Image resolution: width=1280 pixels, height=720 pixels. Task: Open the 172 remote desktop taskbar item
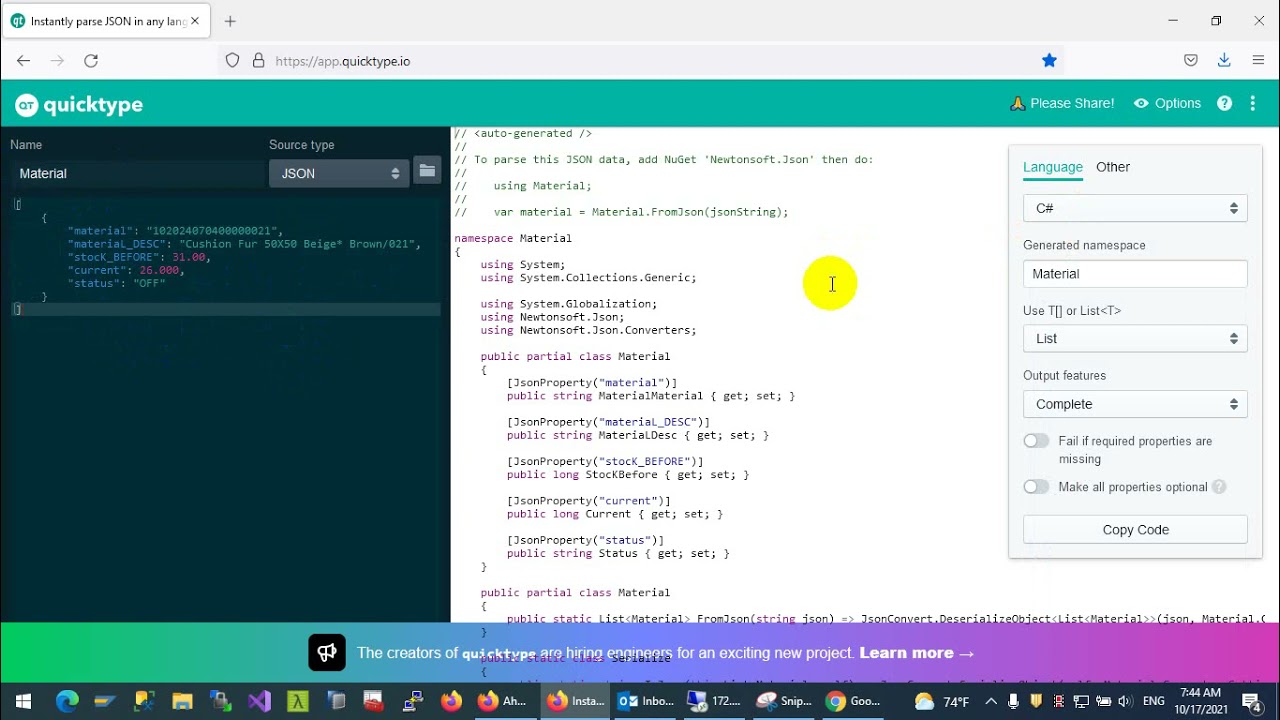(716, 701)
